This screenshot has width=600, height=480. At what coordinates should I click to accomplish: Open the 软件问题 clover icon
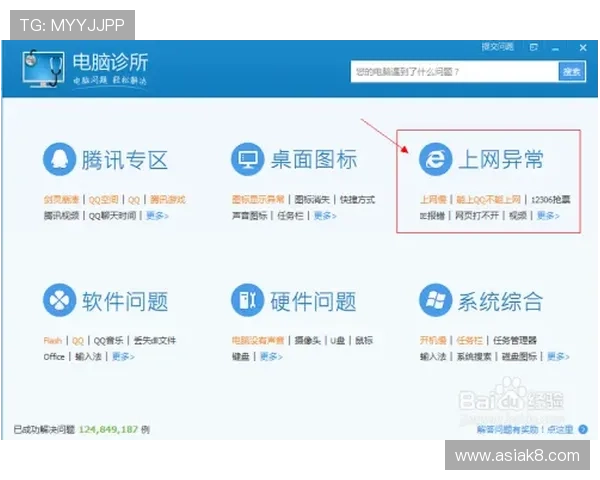coord(59,300)
